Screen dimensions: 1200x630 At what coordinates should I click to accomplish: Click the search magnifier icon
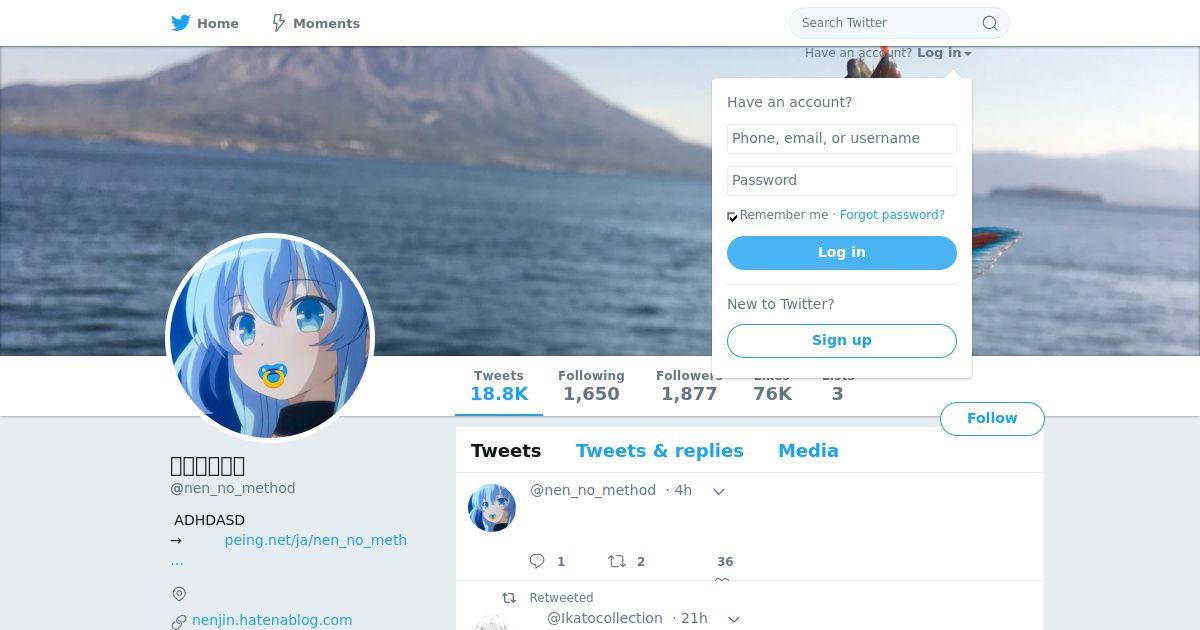[x=989, y=23]
